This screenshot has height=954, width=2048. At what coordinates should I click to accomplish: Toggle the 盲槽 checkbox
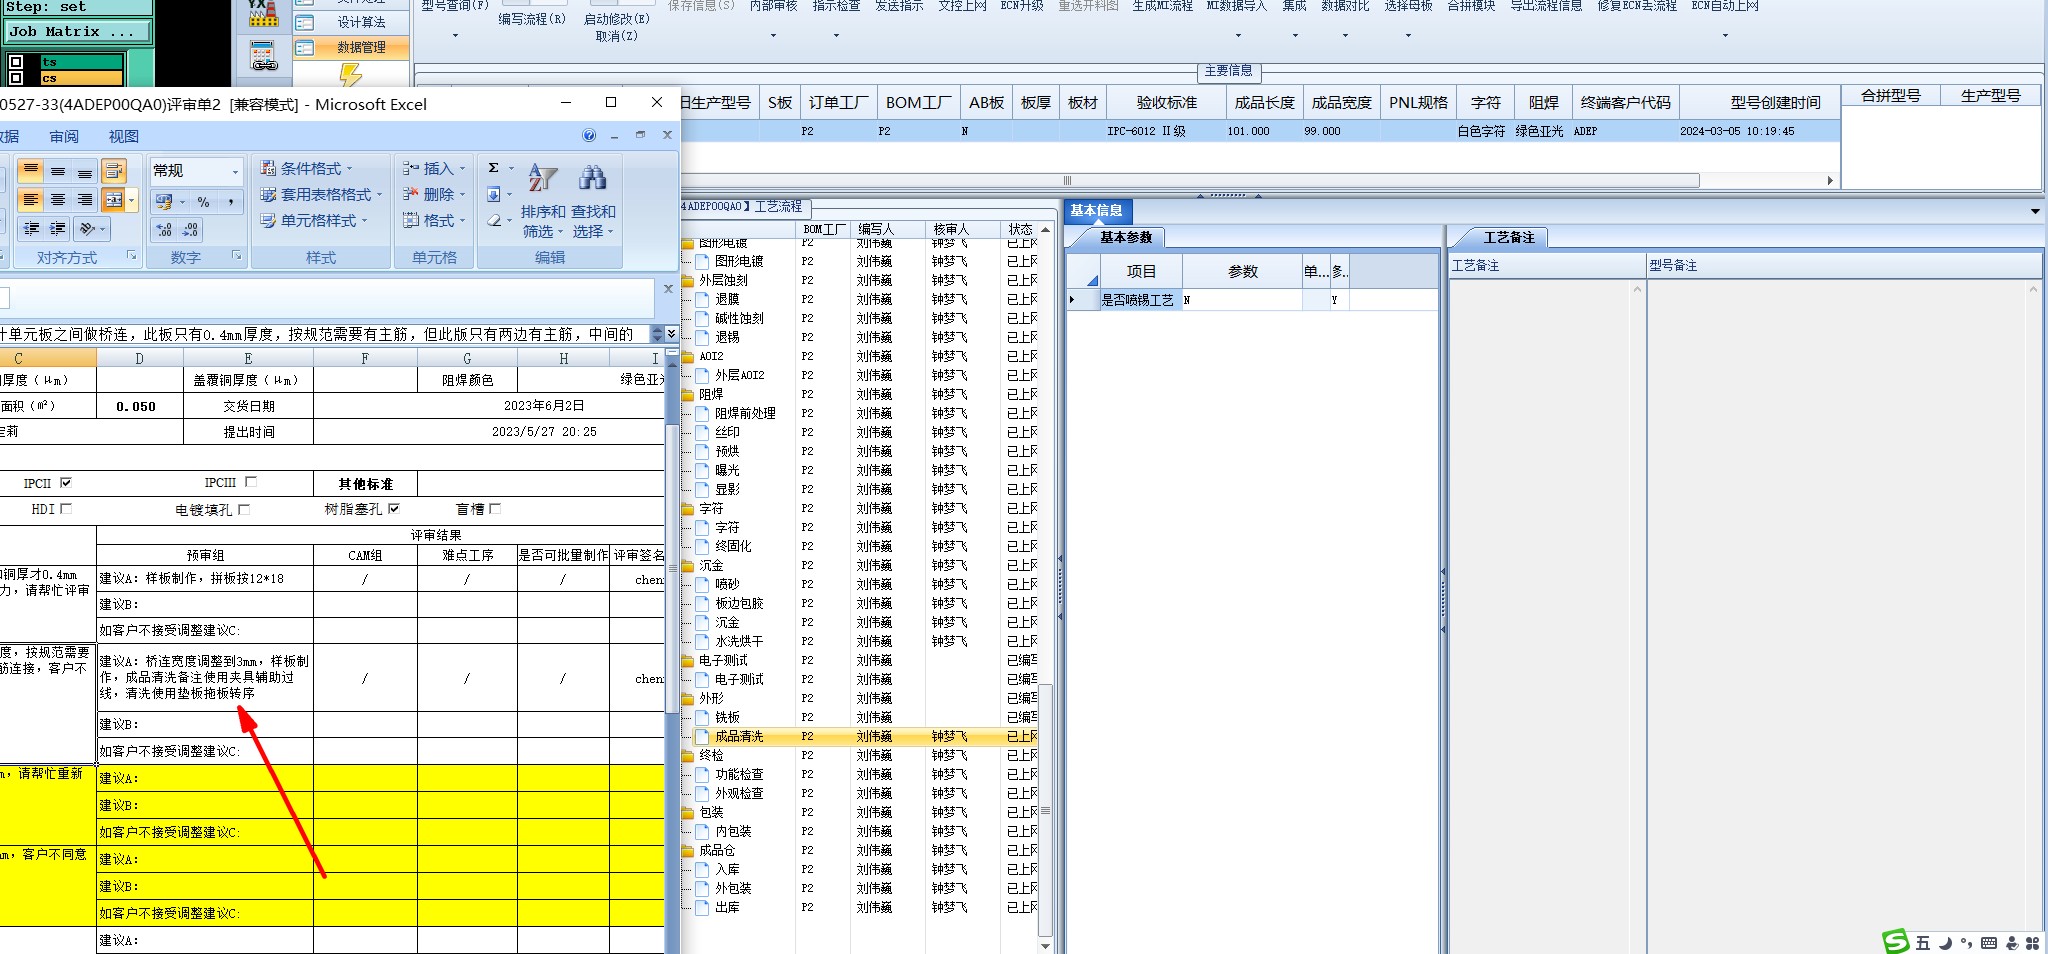tap(495, 508)
